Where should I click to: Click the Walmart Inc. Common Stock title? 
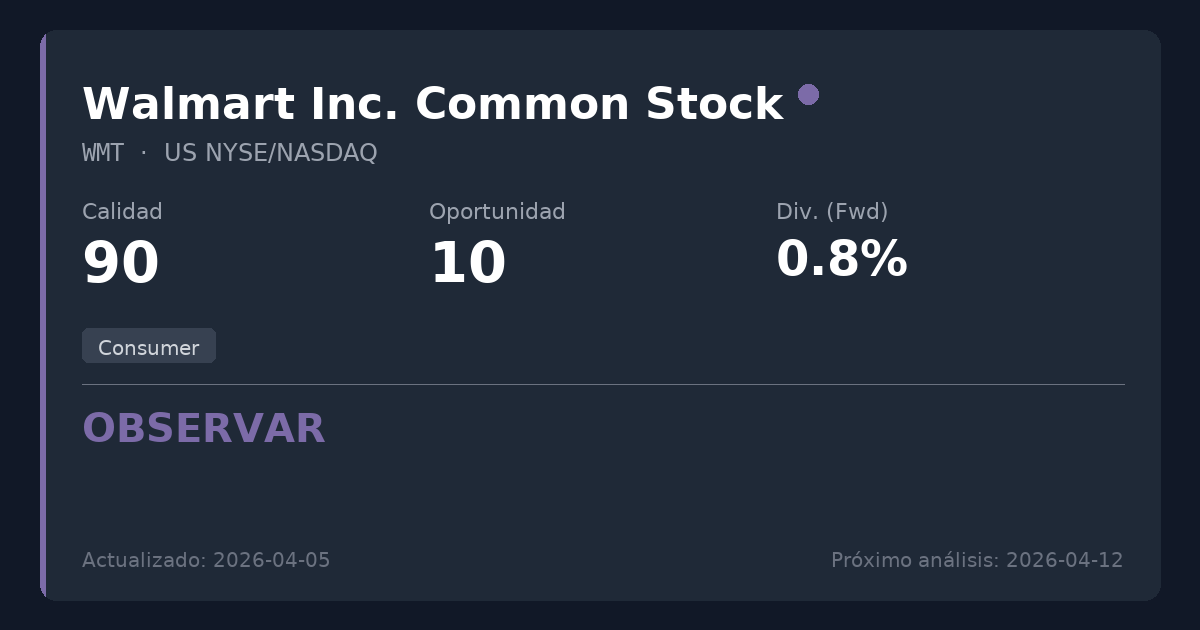point(432,105)
